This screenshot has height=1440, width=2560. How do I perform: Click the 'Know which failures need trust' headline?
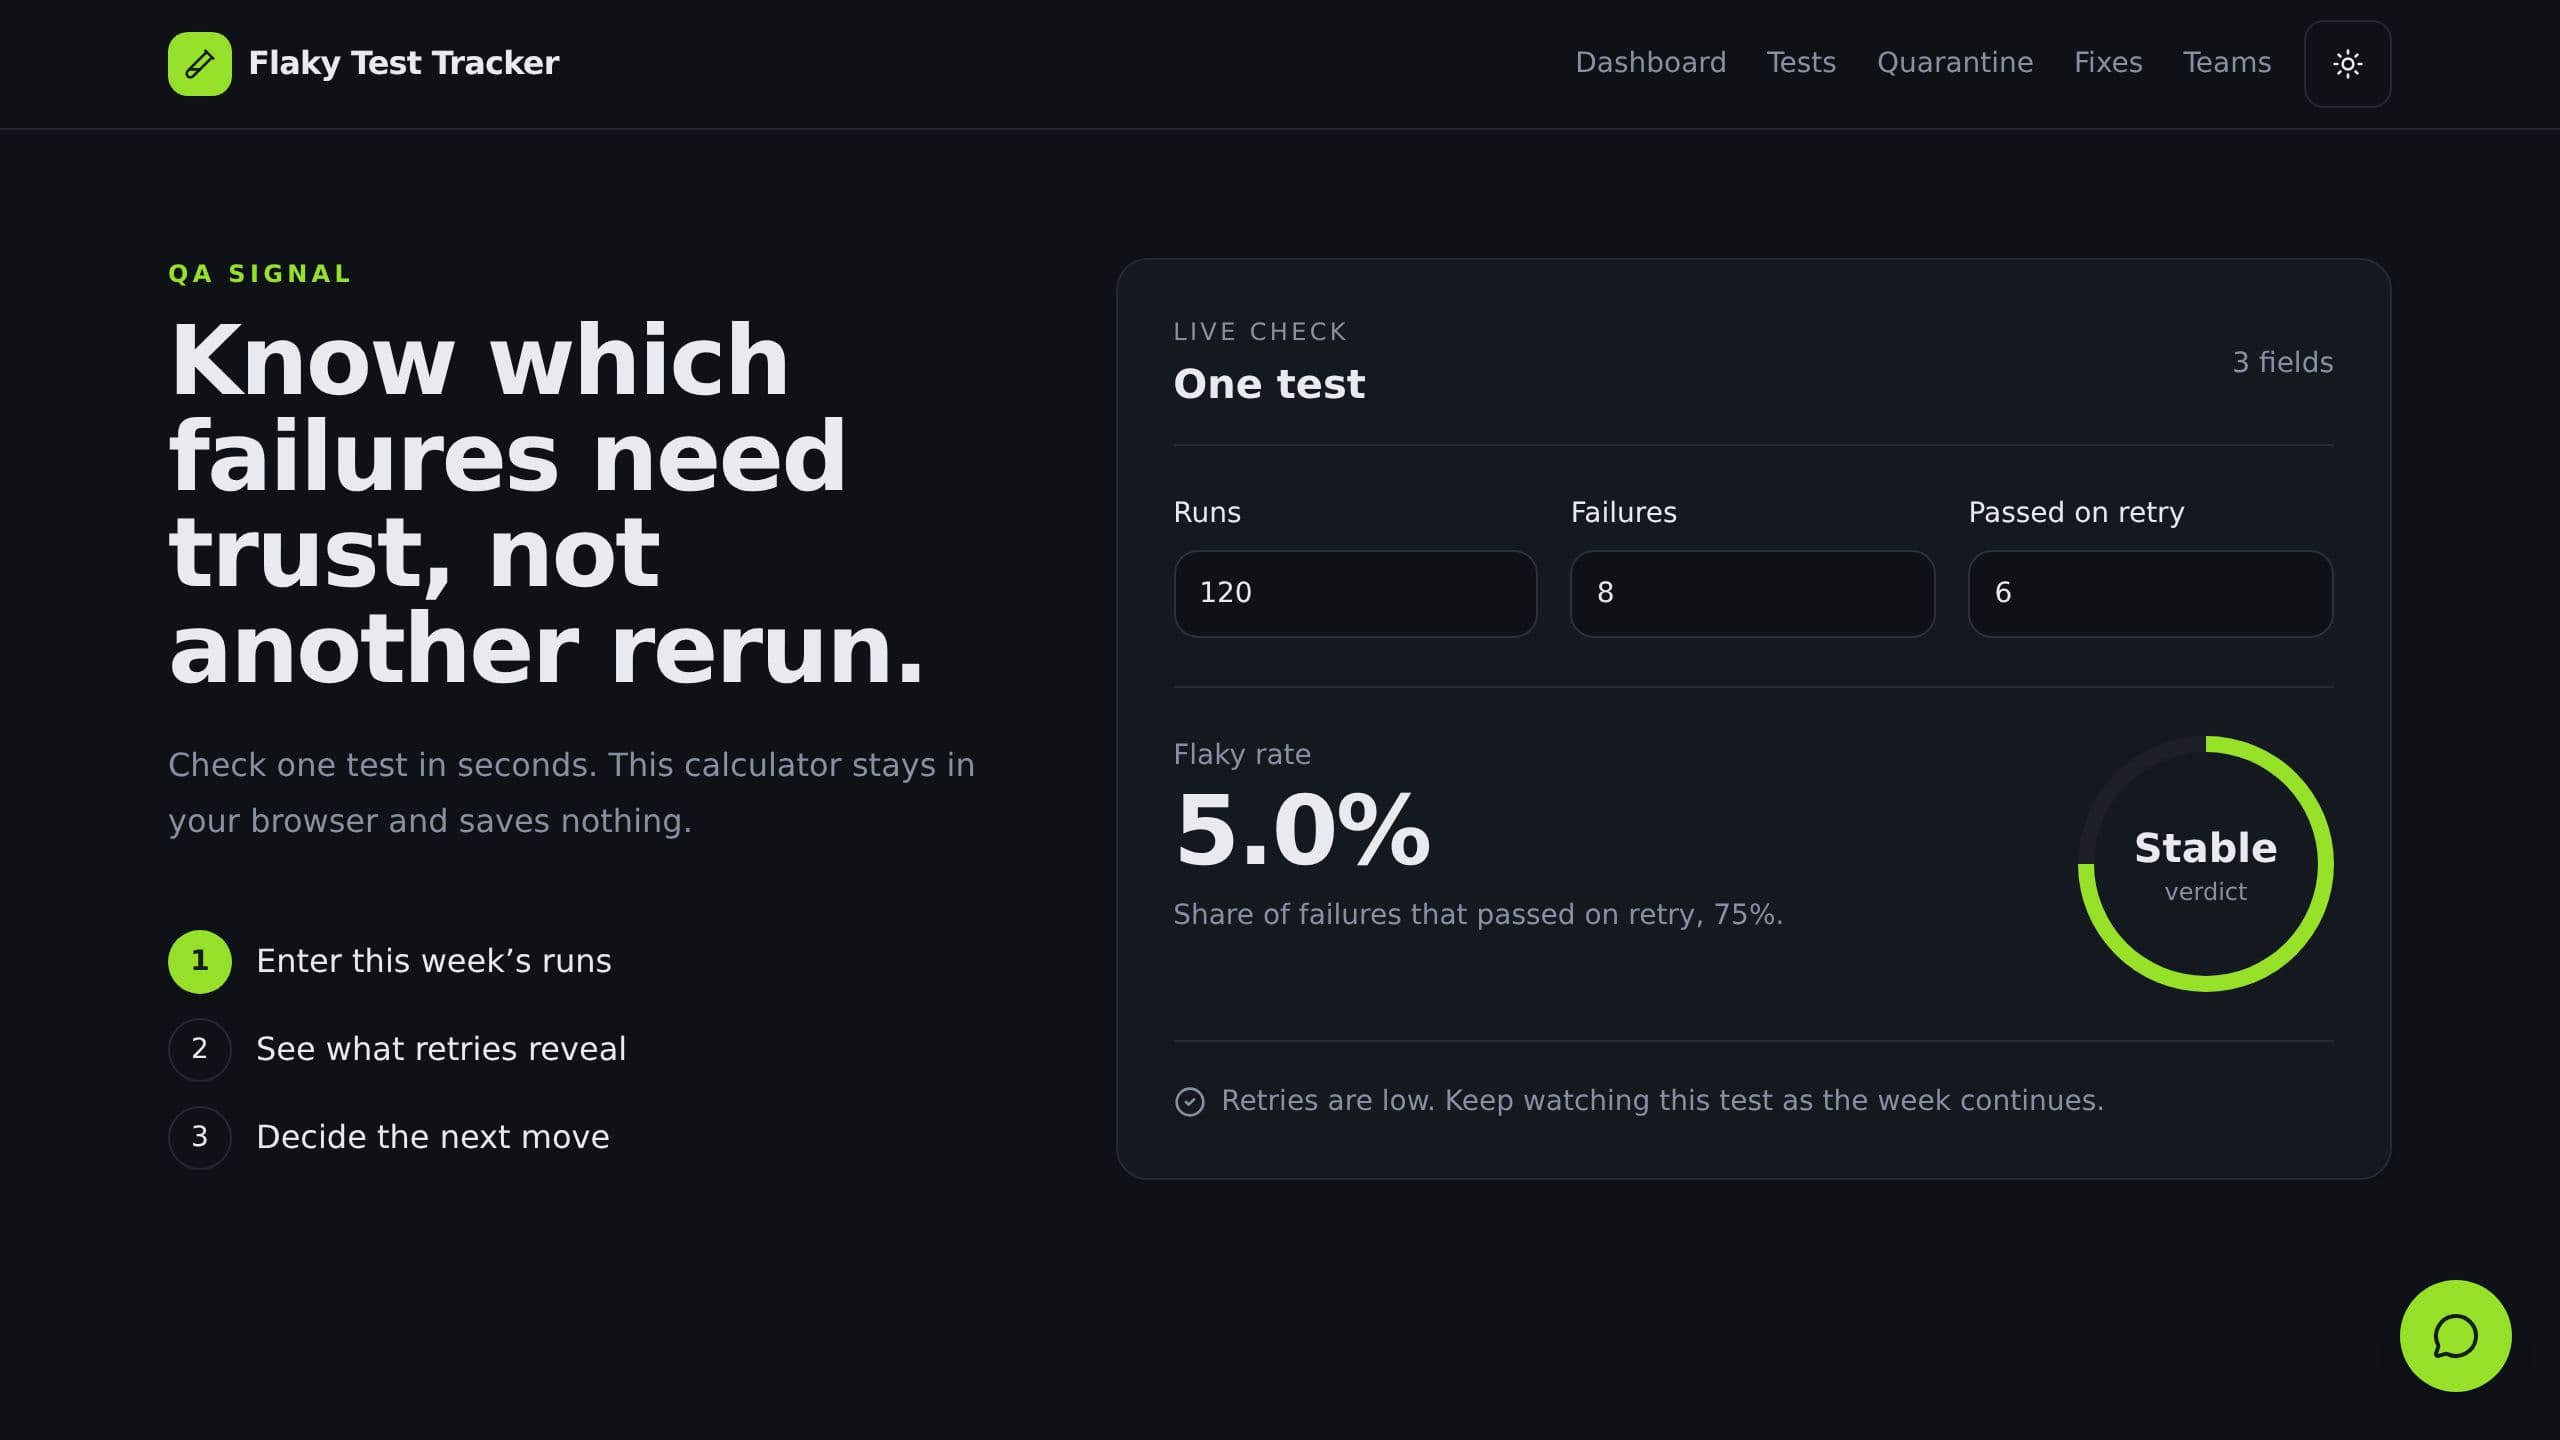[x=546, y=503]
